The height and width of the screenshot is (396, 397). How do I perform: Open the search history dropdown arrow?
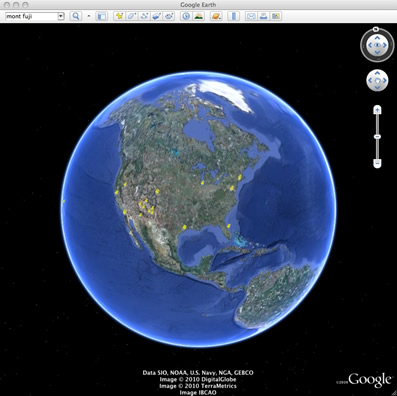coord(61,16)
